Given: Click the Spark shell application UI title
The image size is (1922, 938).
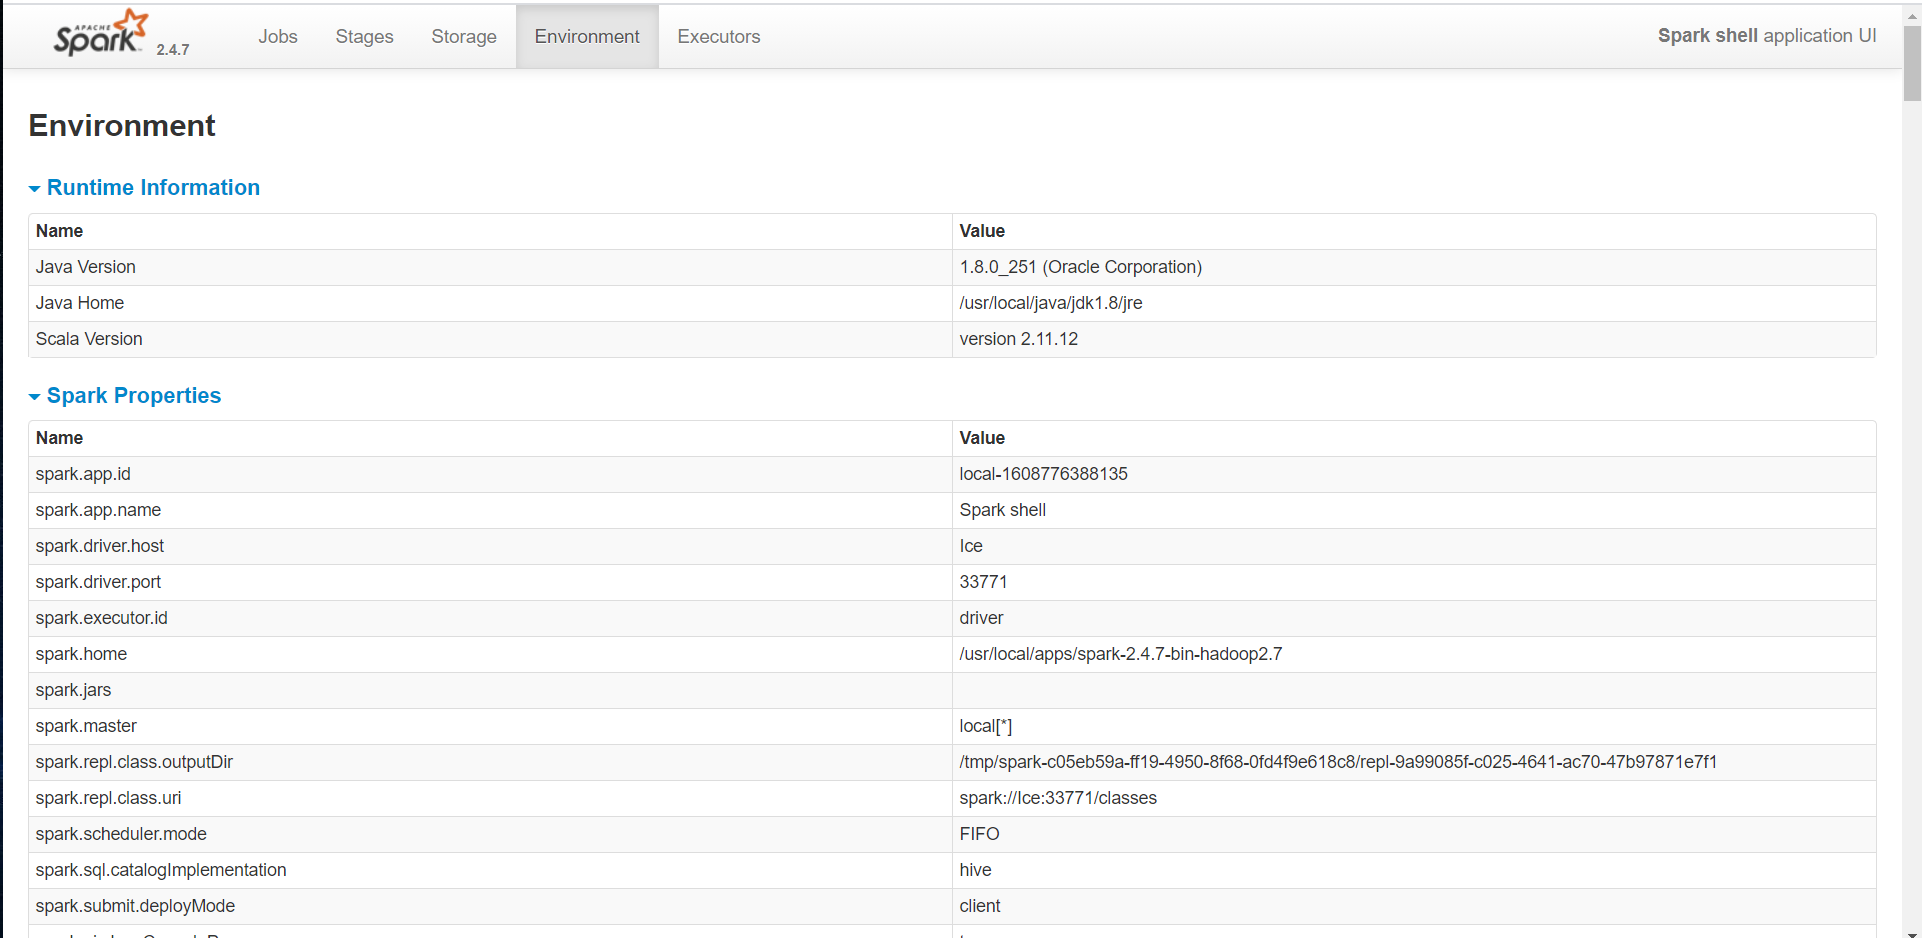Looking at the screenshot, I should coord(1766,36).
